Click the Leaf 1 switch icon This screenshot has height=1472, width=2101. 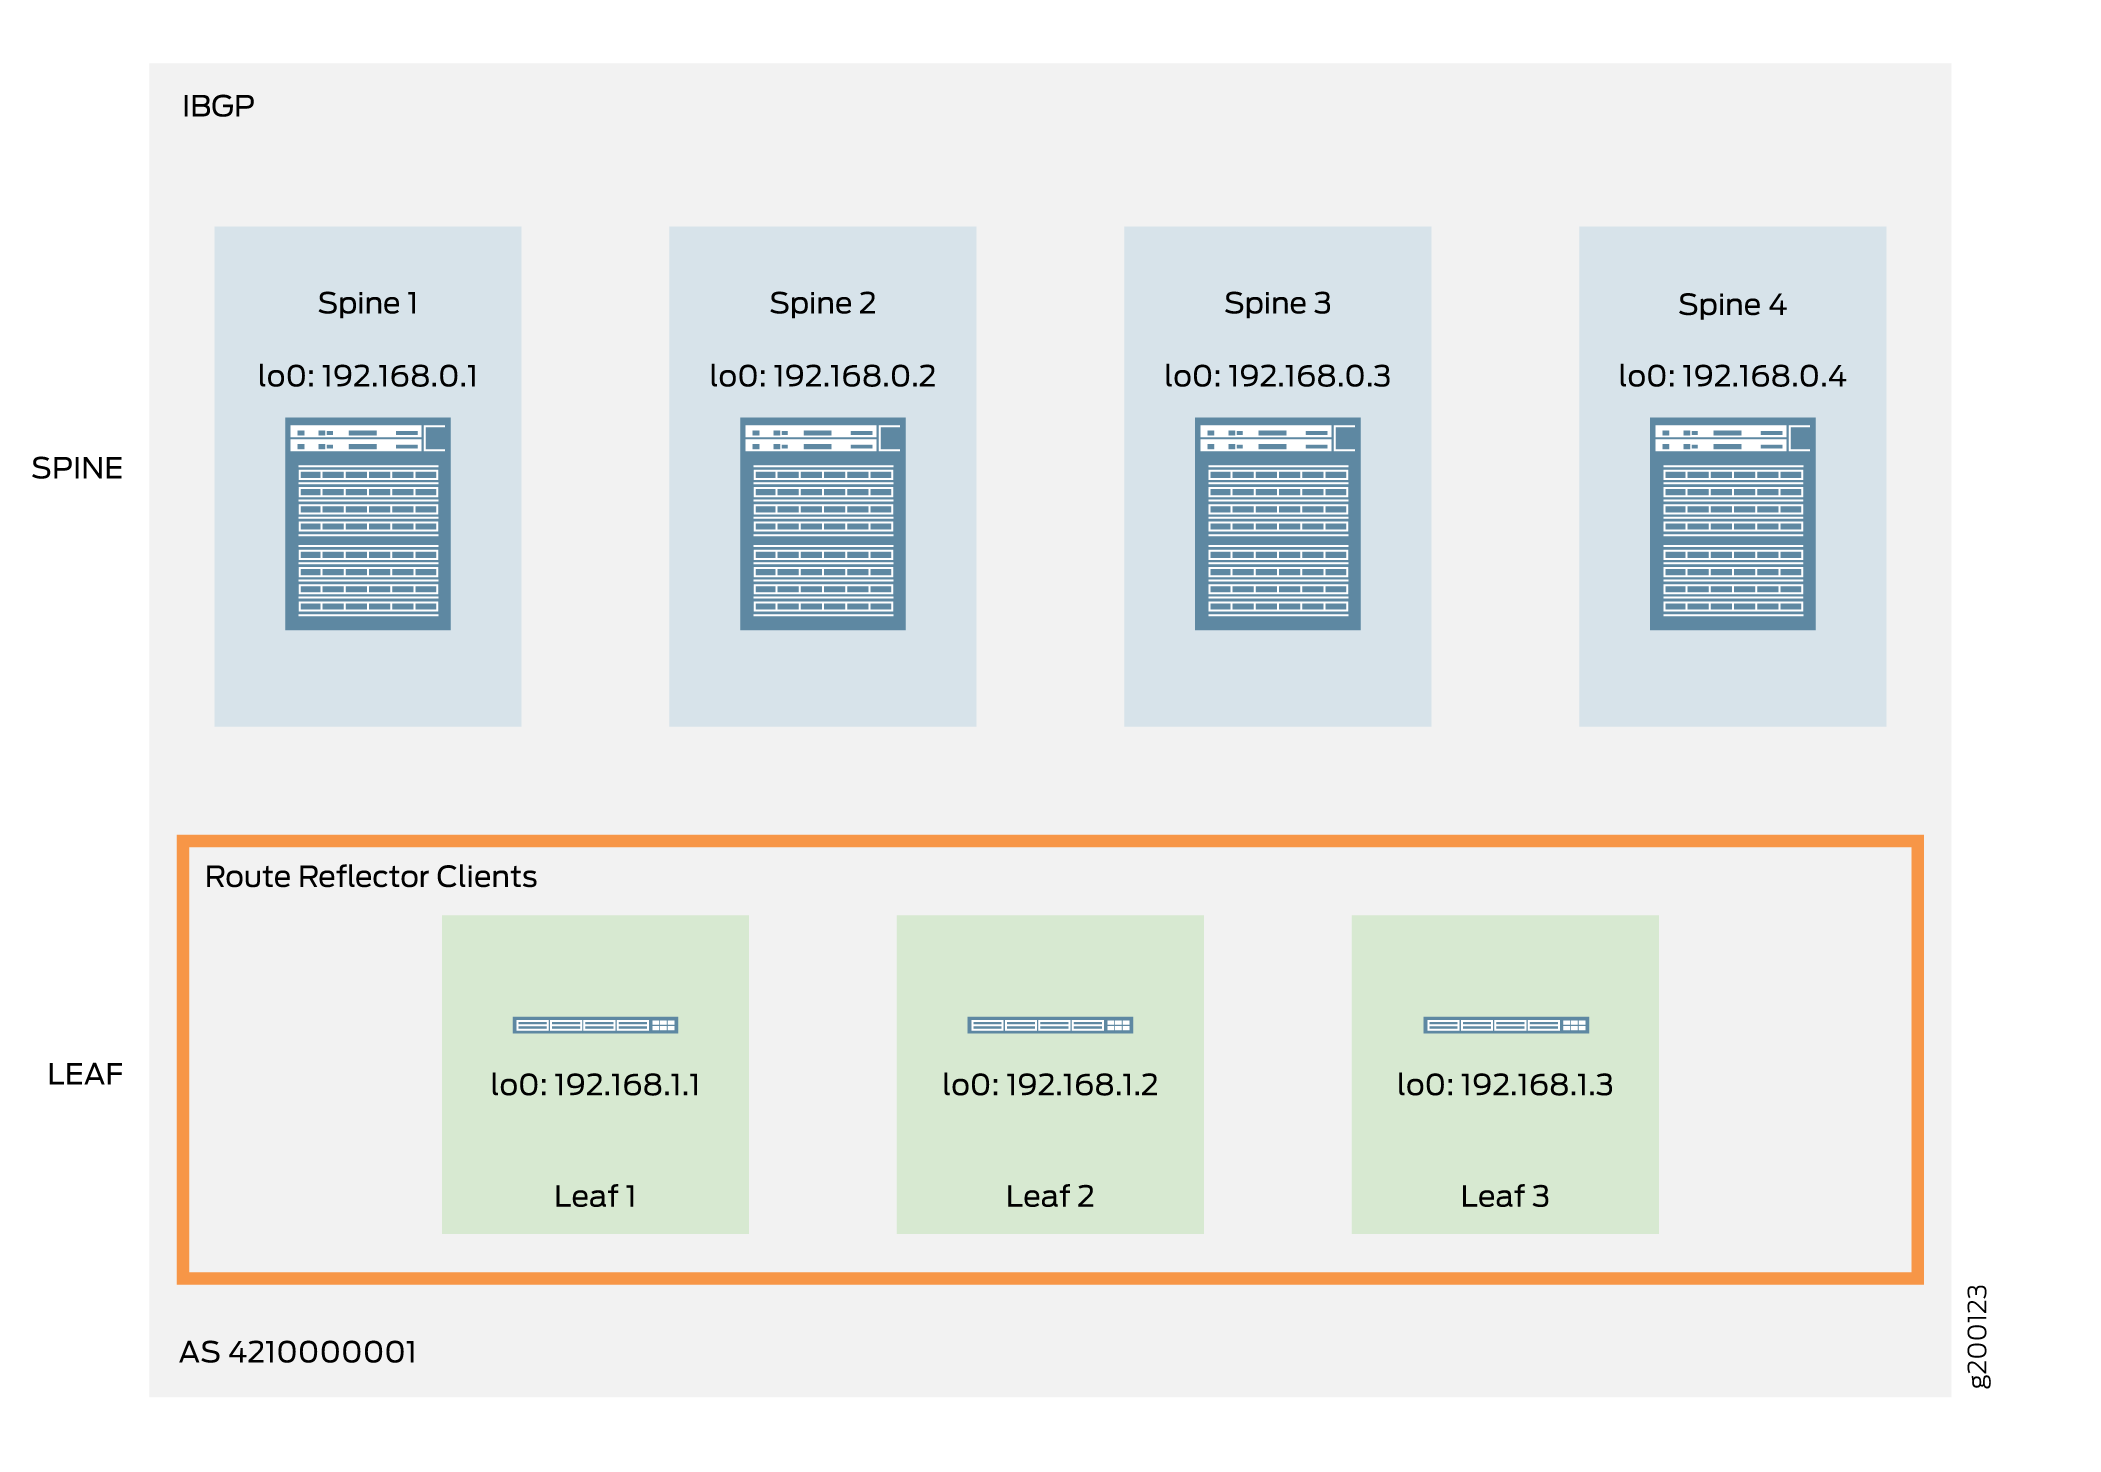pyautogui.click(x=595, y=1025)
